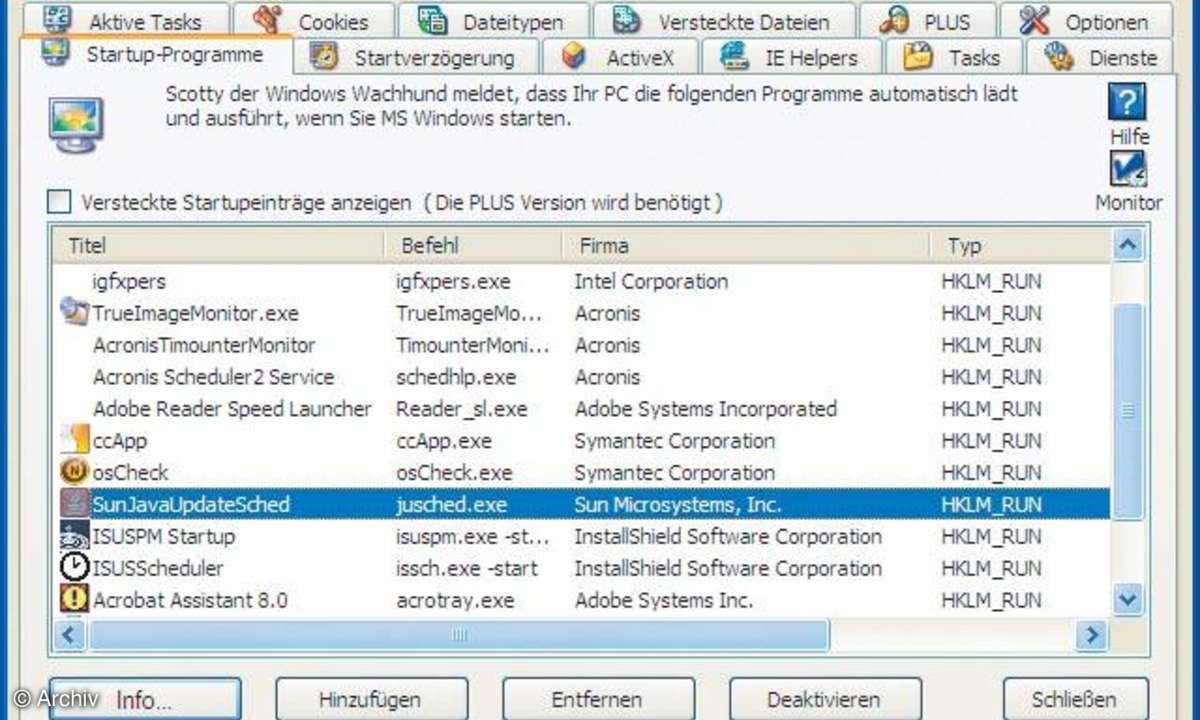Viewport: 1200px width, 720px height.
Task: Click osCheck.exe command cell
Action: 453,473
